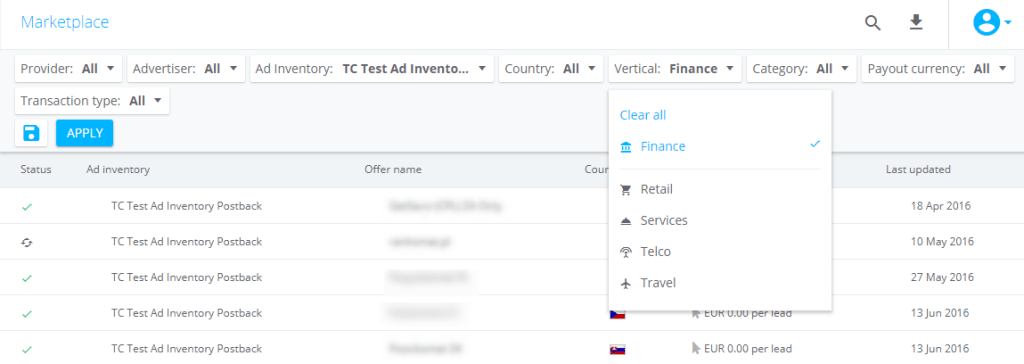This screenshot has width=1024, height=364.
Task: Click the 27 May 2016 date cell
Action: [x=942, y=278]
